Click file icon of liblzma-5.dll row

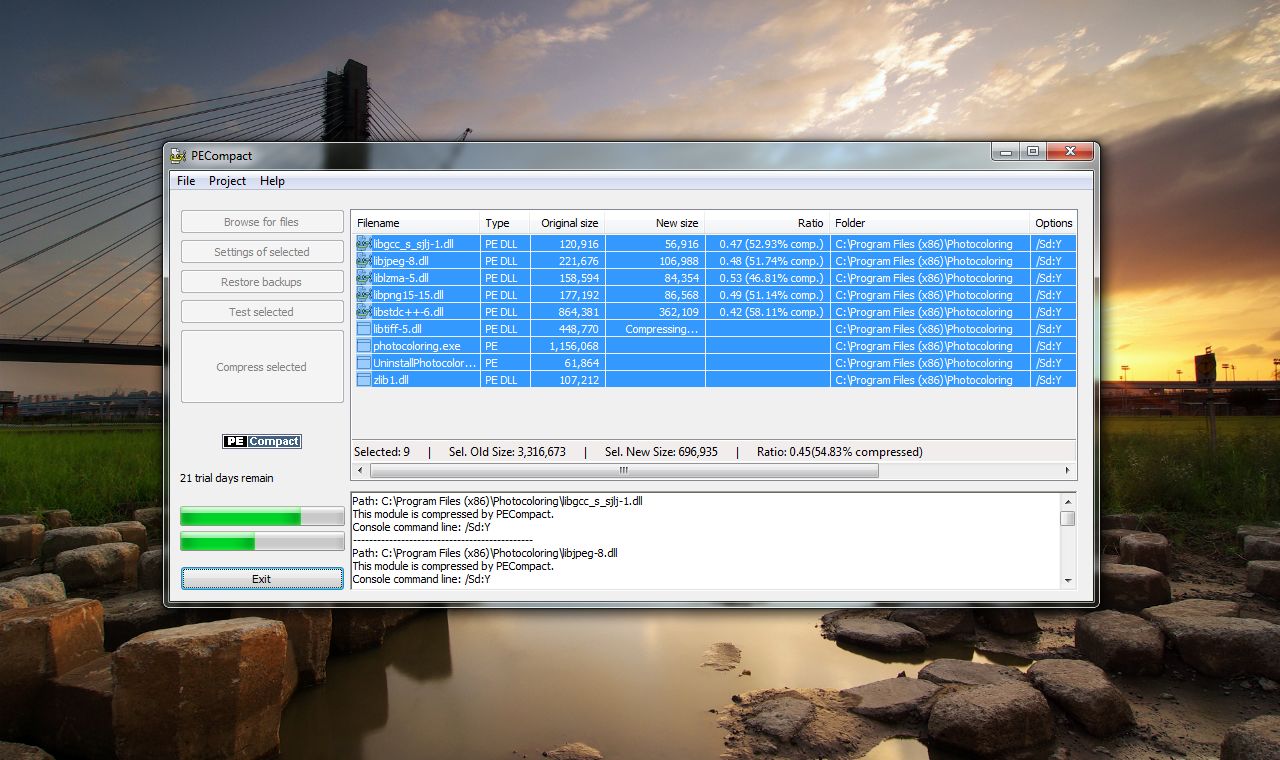click(x=364, y=277)
